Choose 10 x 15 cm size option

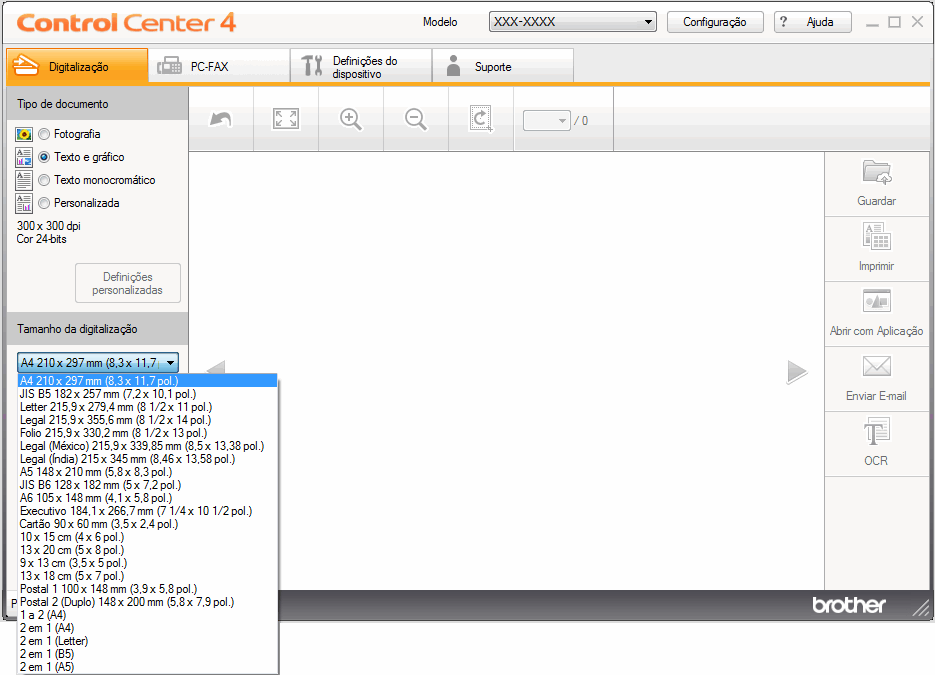[x=148, y=537]
